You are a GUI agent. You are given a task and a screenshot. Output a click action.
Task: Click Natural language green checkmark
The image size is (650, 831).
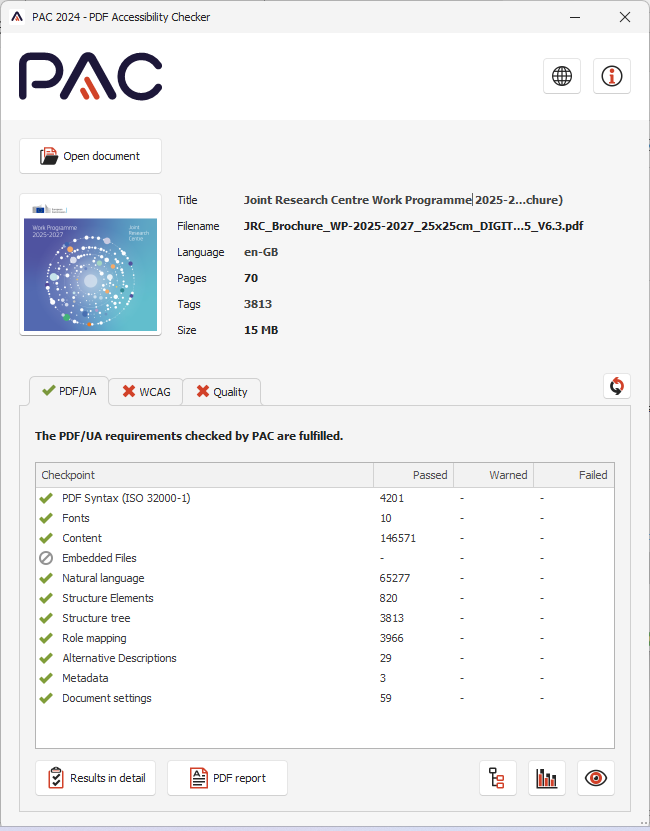46,578
